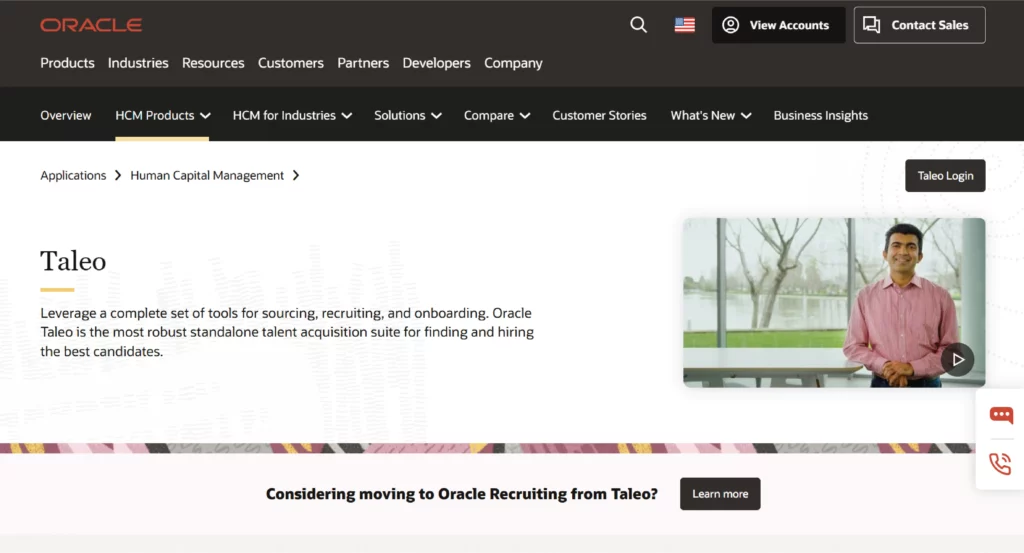Open the Customer Stories tab
The width and height of the screenshot is (1024, 553).
[599, 115]
